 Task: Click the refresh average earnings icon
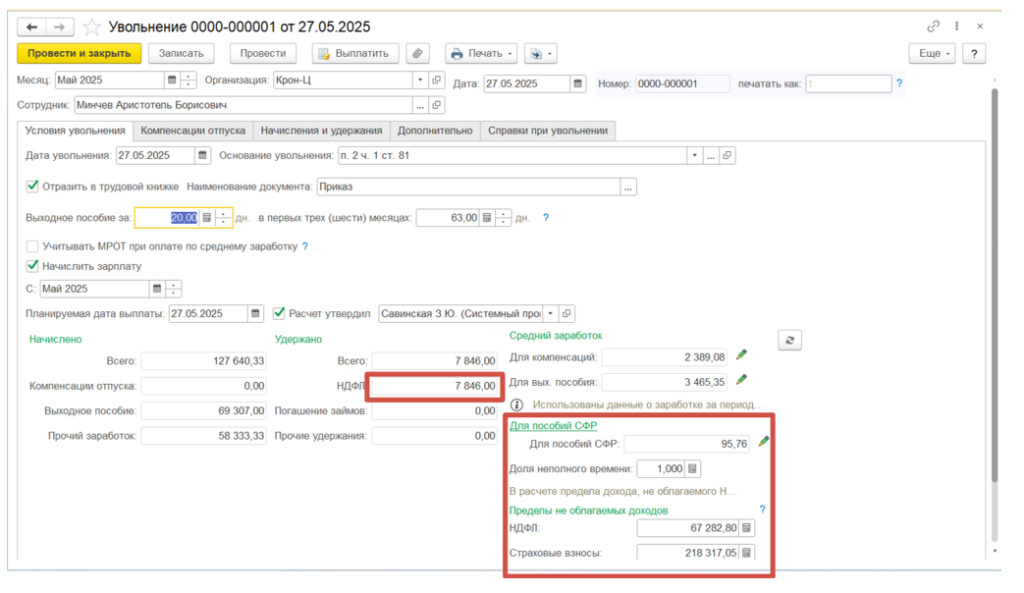click(790, 341)
